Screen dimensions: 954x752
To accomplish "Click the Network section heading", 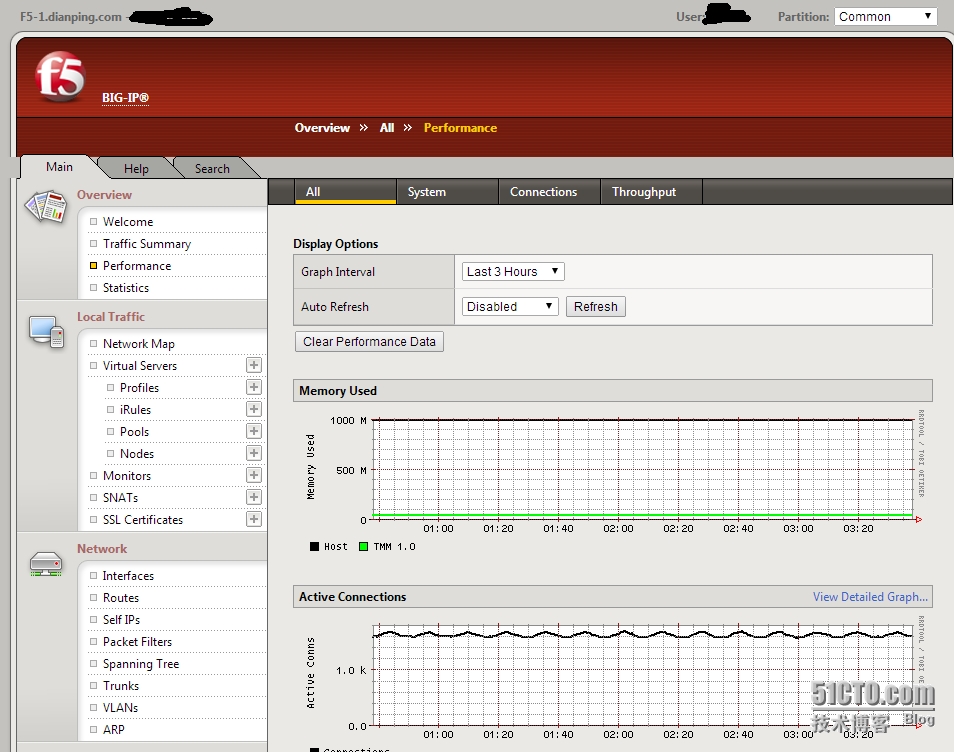I will coord(102,548).
